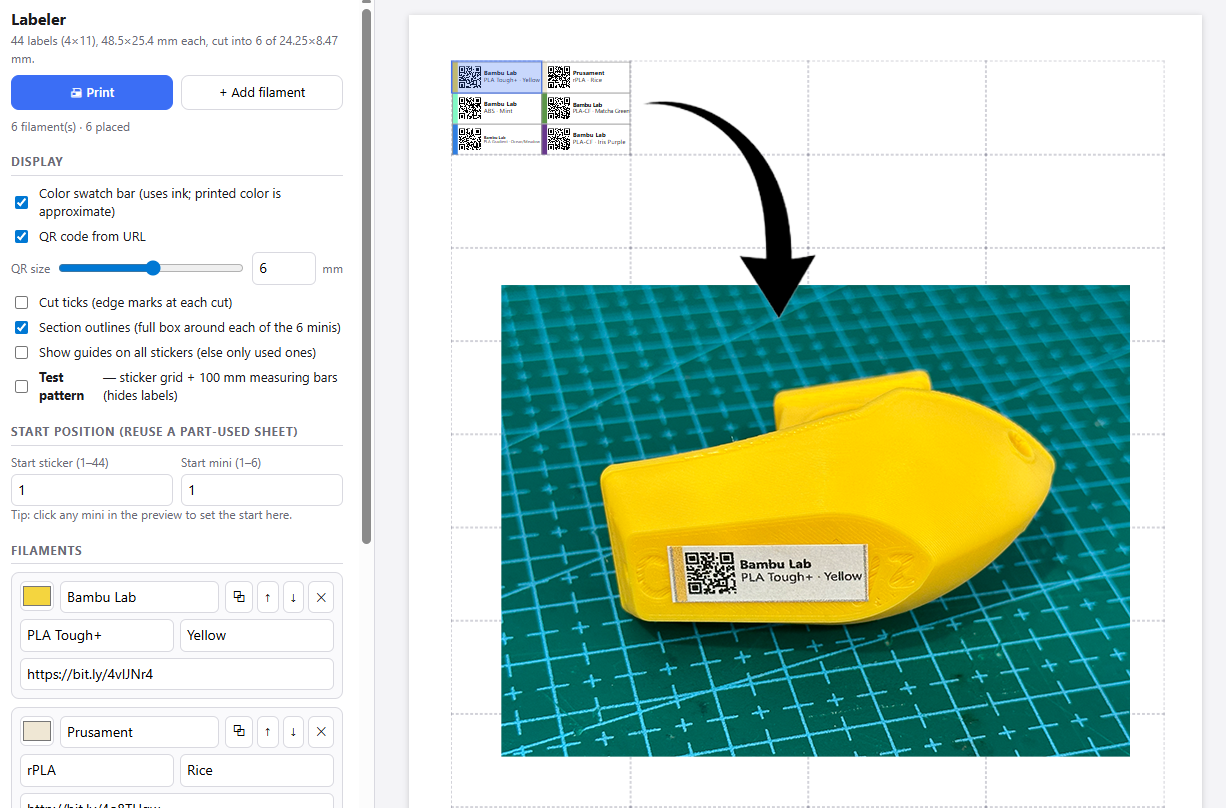Move the Prusament filament down

click(293, 732)
